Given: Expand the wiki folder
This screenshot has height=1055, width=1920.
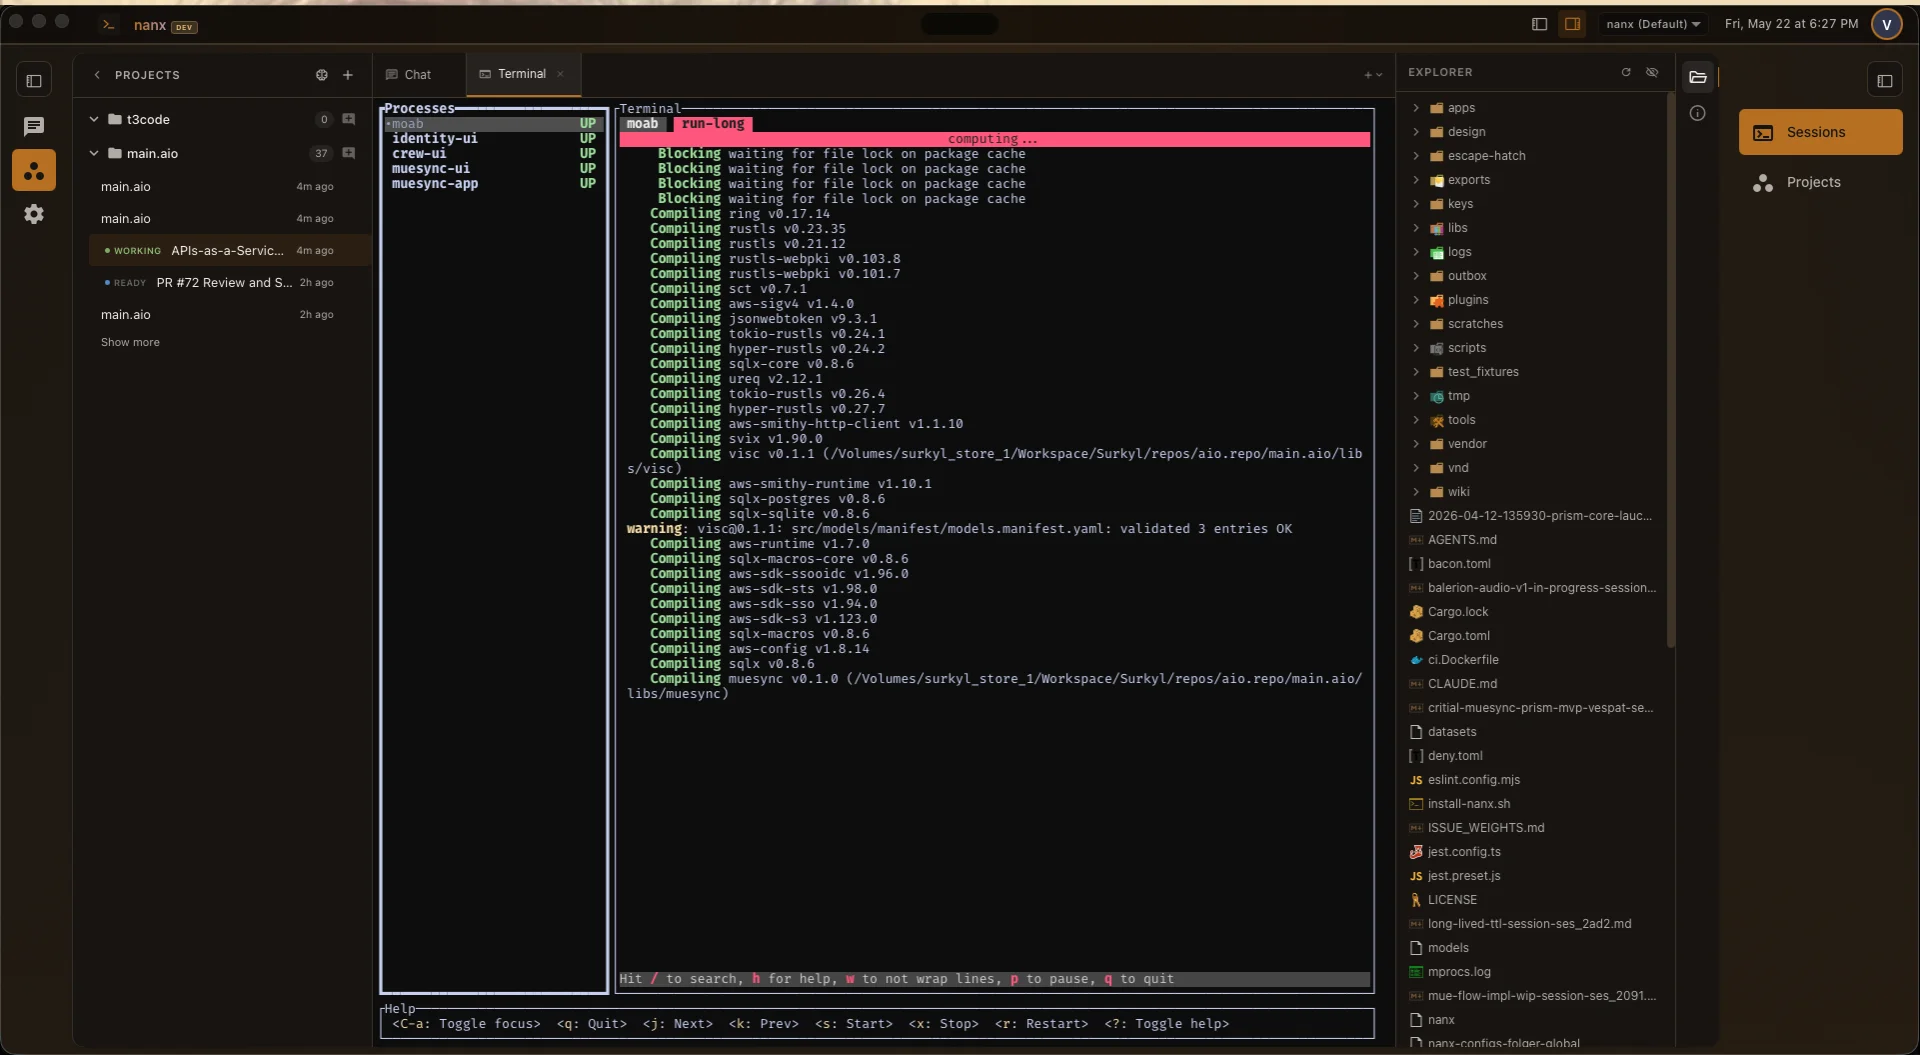Looking at the screenshot, I should tap(1416, 492).
